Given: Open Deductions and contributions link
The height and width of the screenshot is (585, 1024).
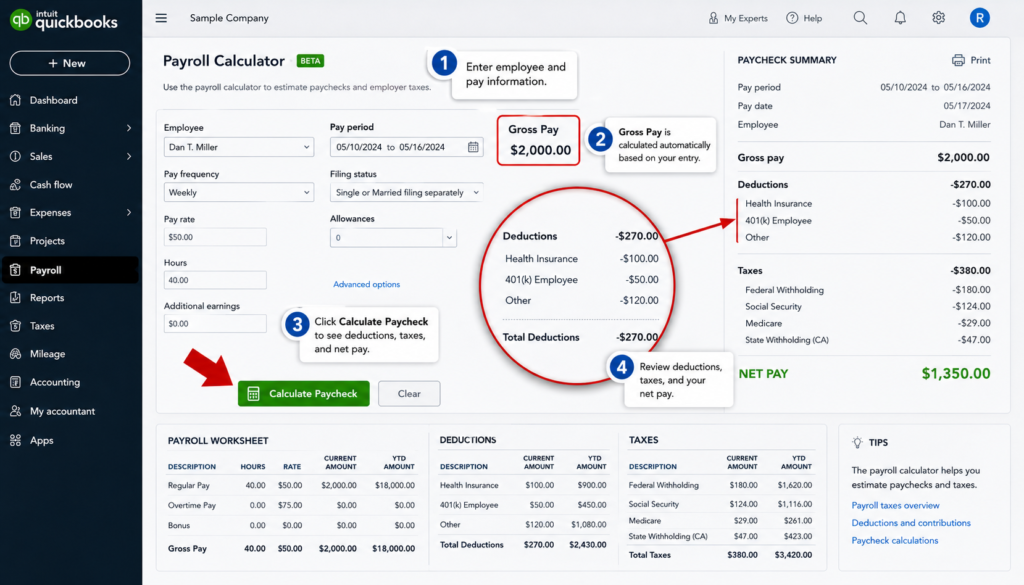Looking at the screenshot, I should click(x=911, y=523).
